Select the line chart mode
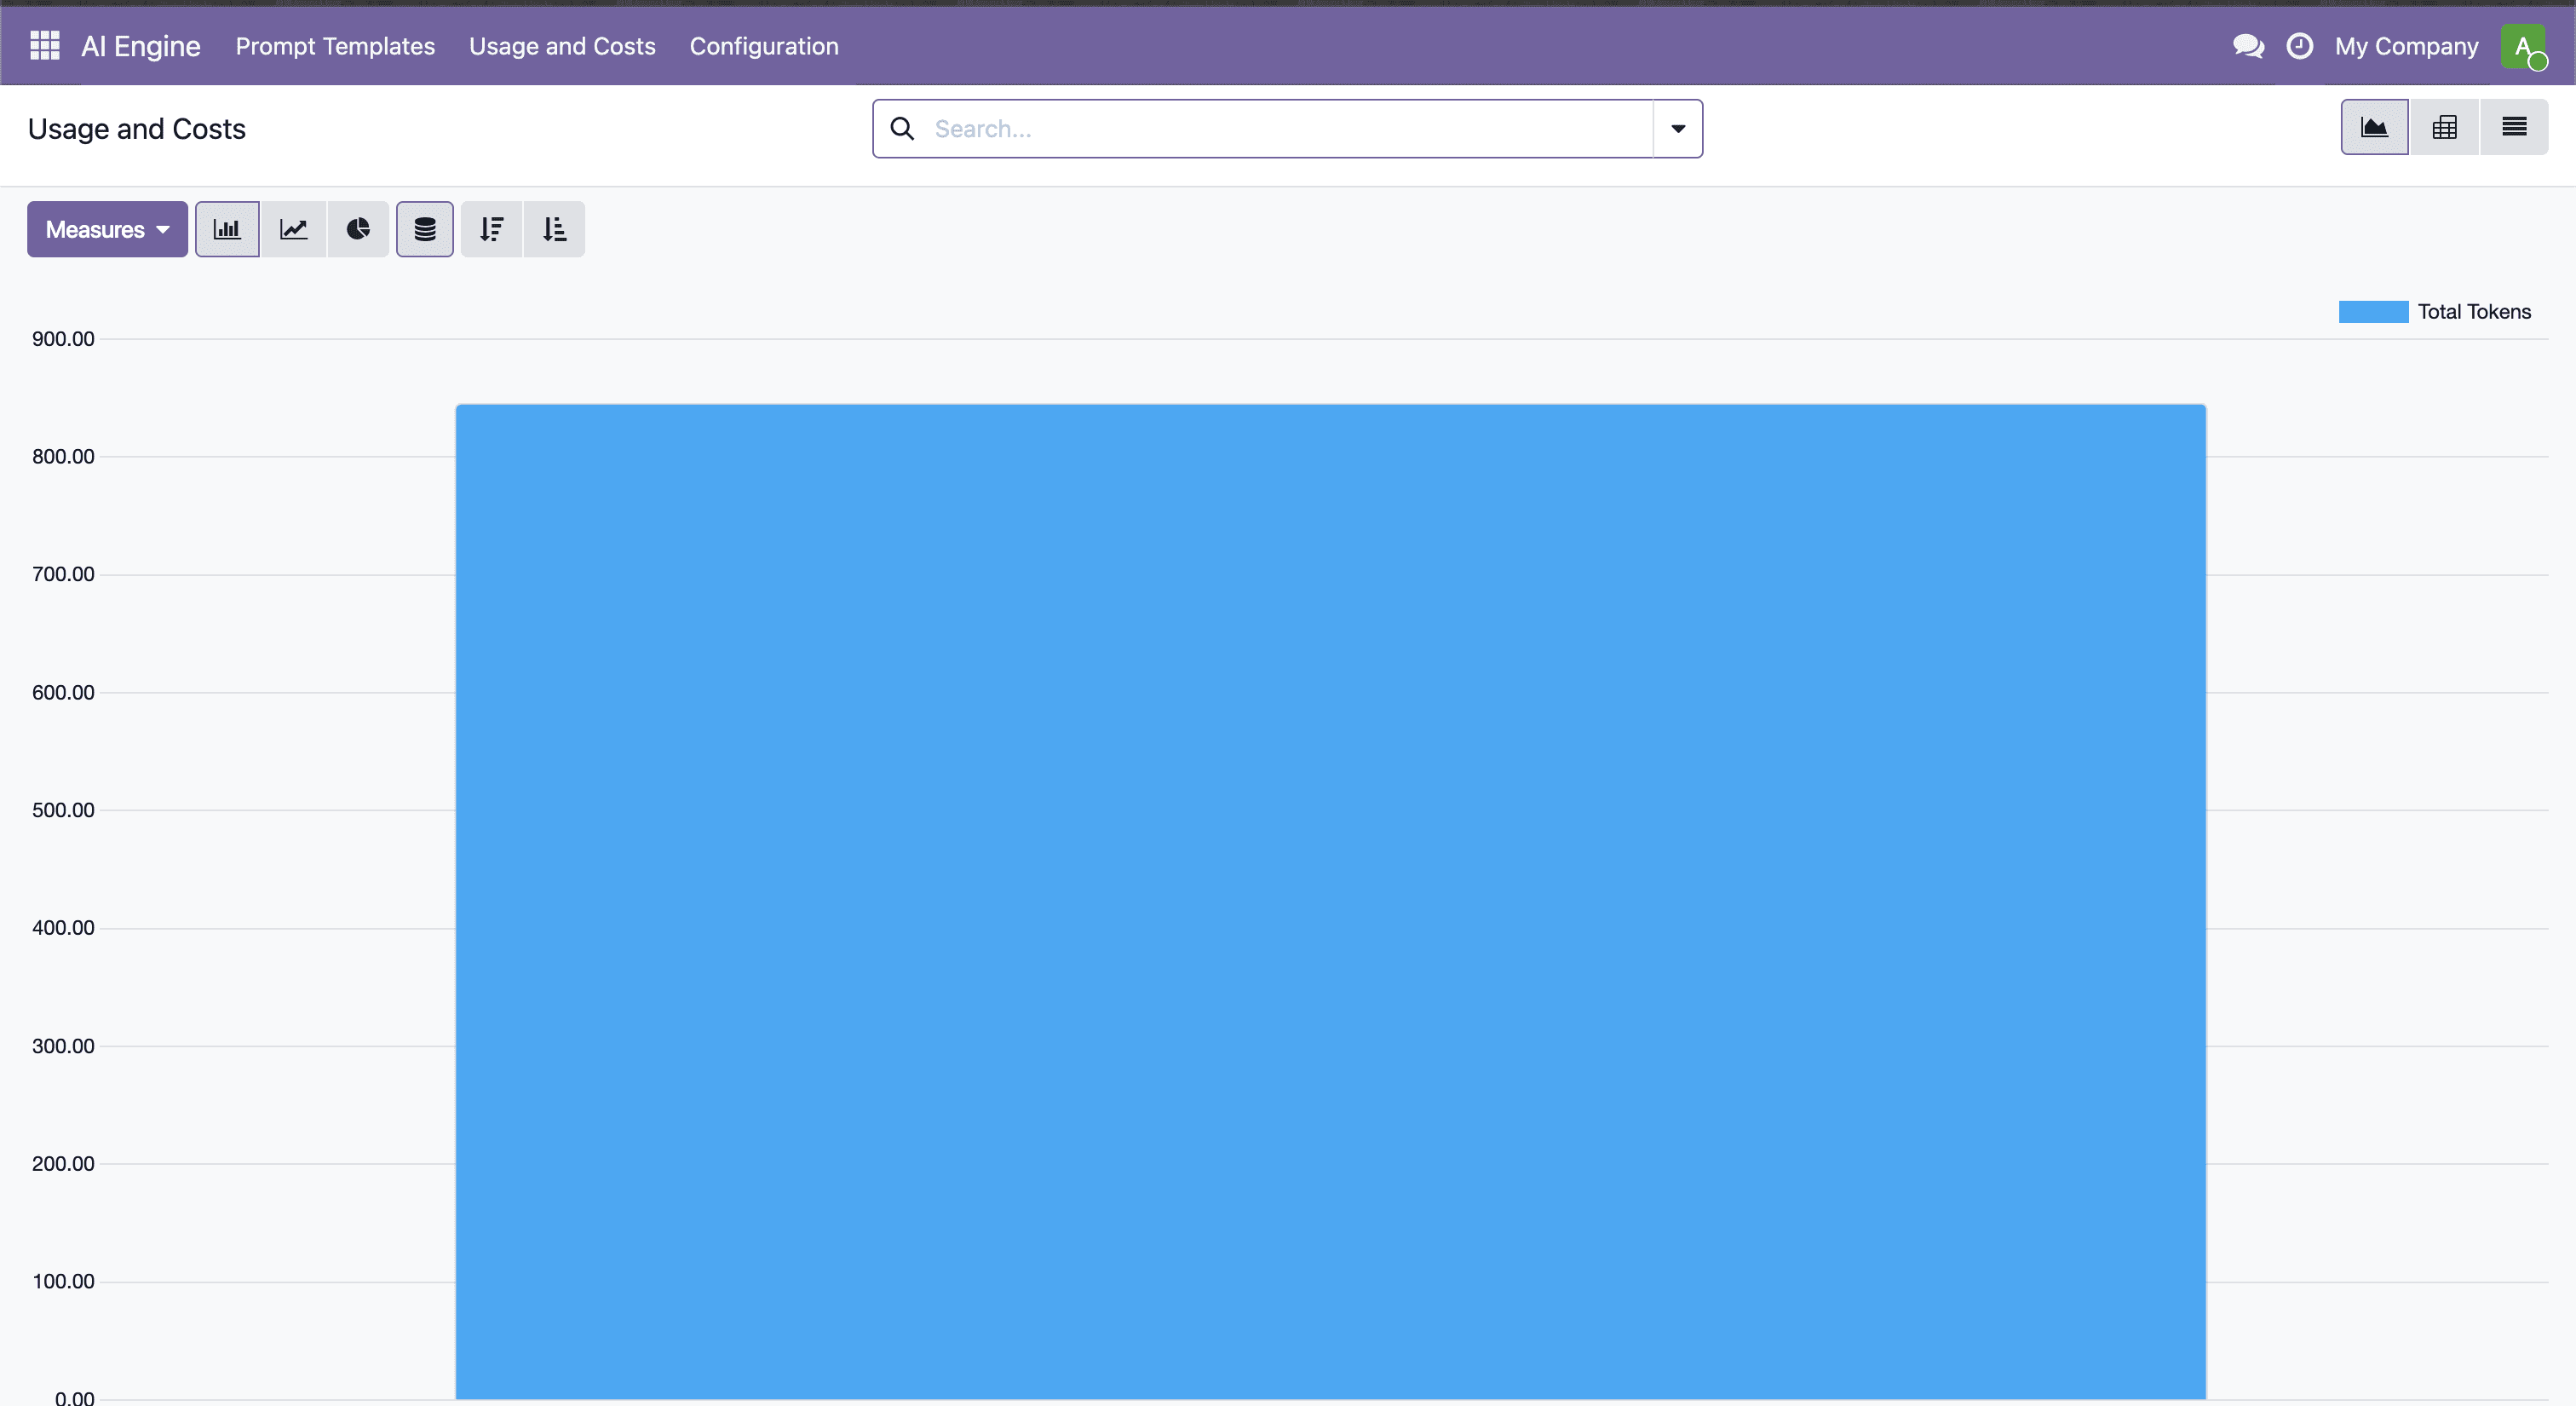 [293, 229]
